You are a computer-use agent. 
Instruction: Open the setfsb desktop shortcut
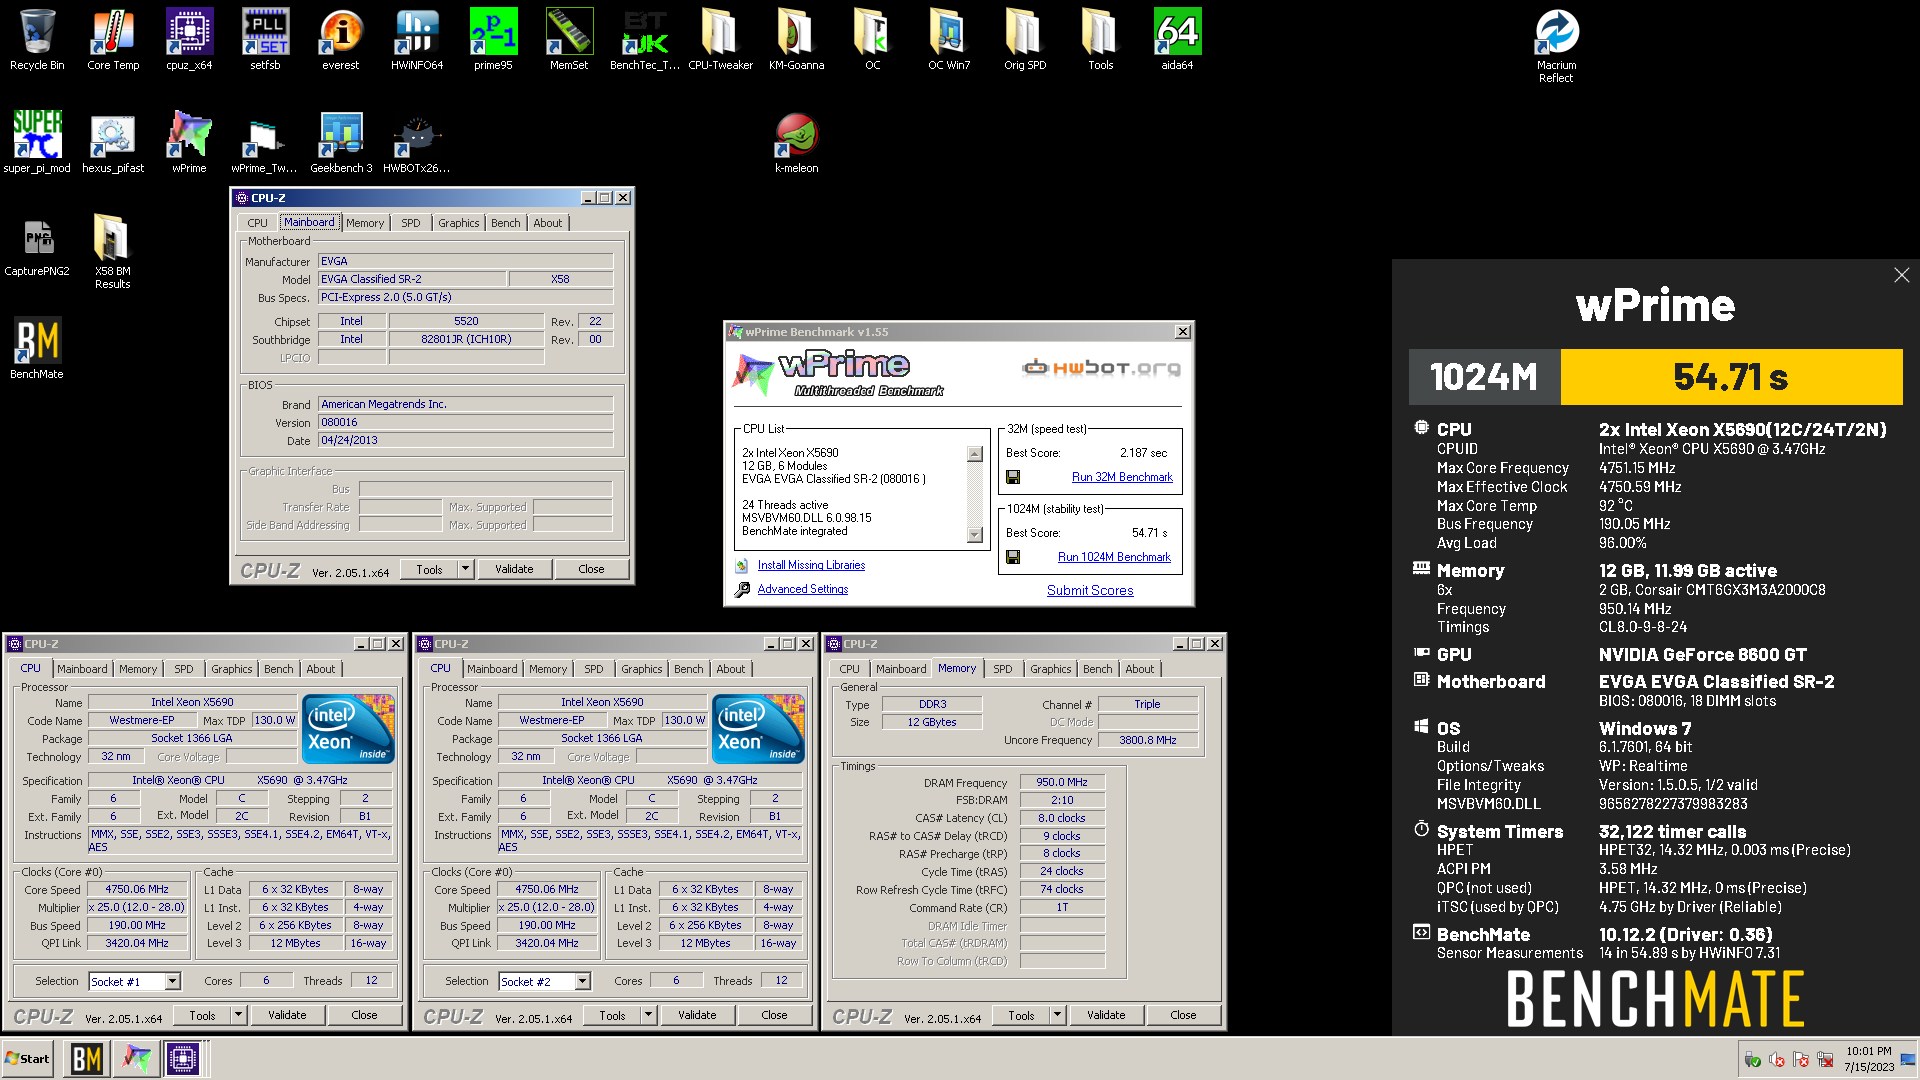(x=265, y=40)
